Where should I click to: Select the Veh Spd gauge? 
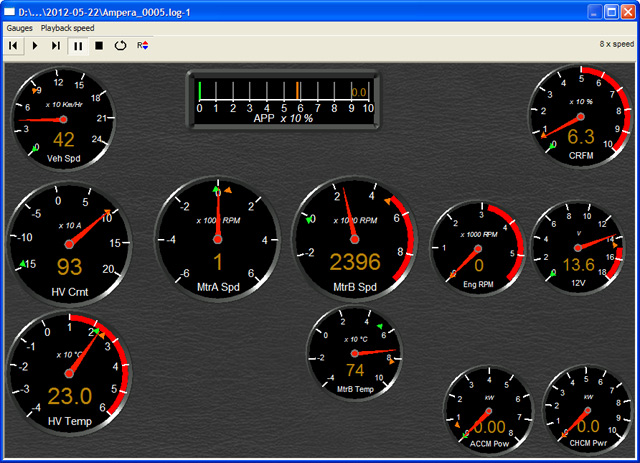[62, 119]
